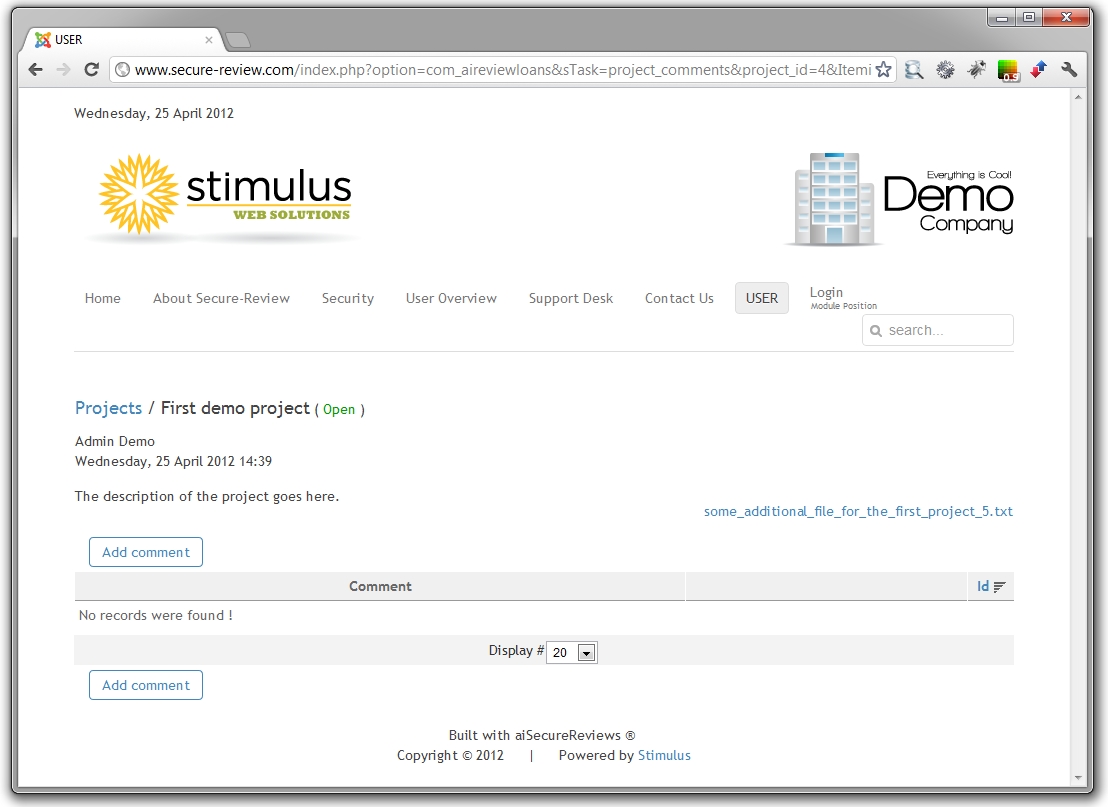Select the USER menu item

(x=761, y=298)
